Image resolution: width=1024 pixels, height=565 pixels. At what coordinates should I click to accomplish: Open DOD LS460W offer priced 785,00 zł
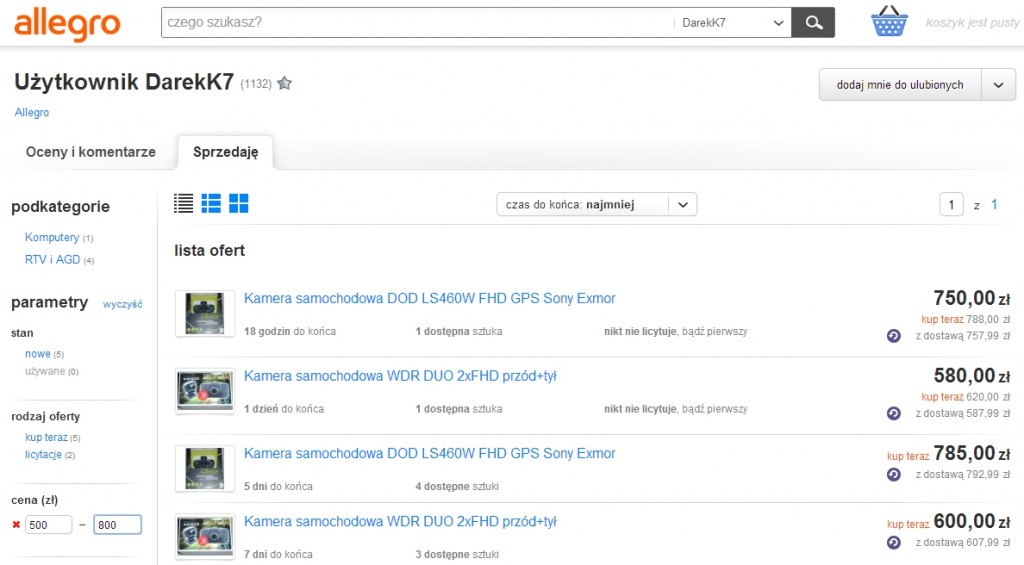point(430,453)
